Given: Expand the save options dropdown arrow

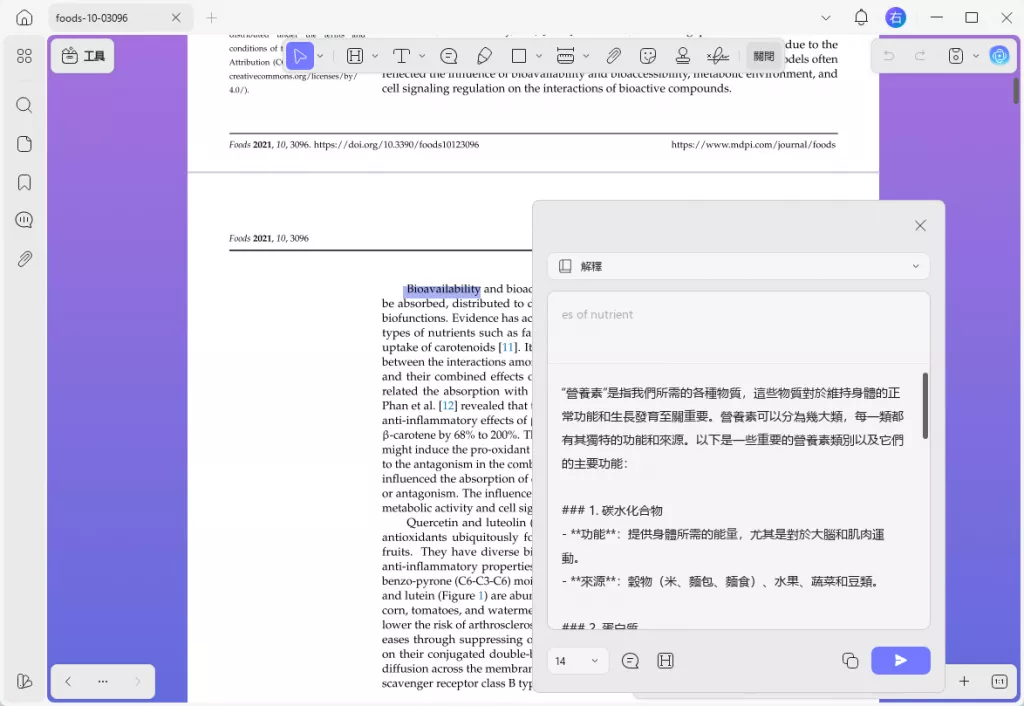Looking at the screenshot, I should [976, 56].
